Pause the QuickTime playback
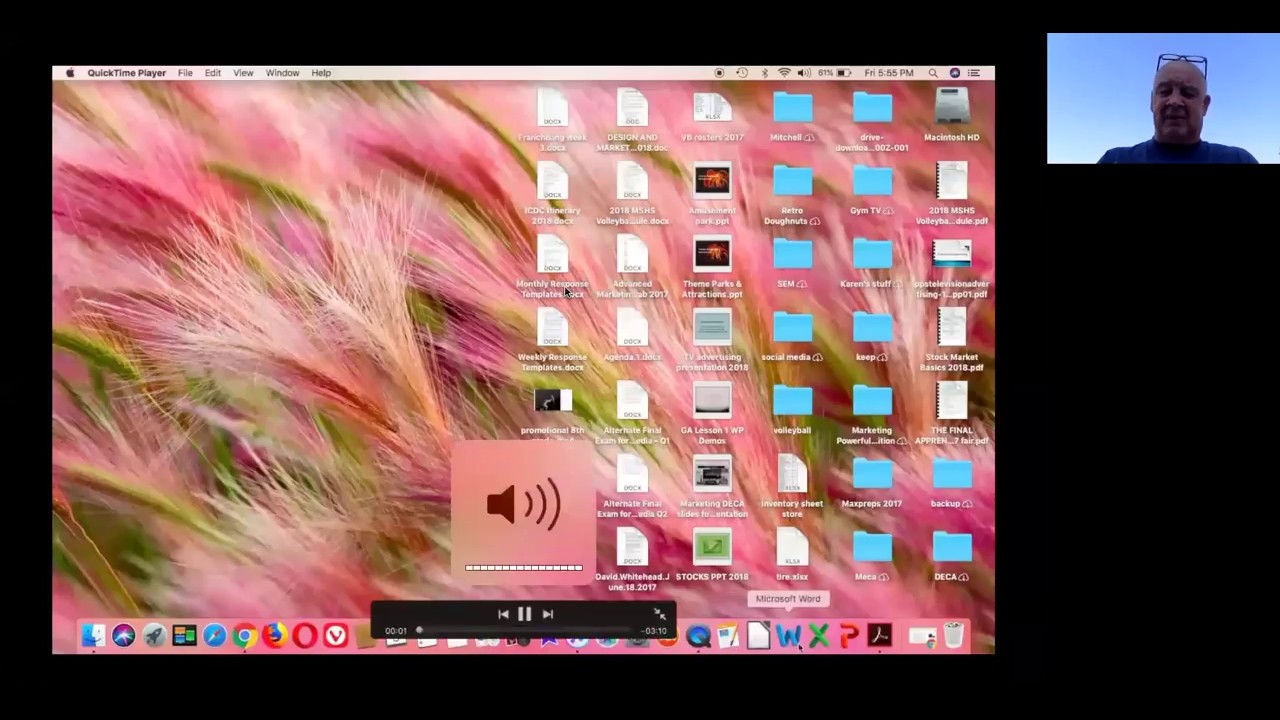The width and height of the screenshot is (1280, 720). (x=524, y=614)
